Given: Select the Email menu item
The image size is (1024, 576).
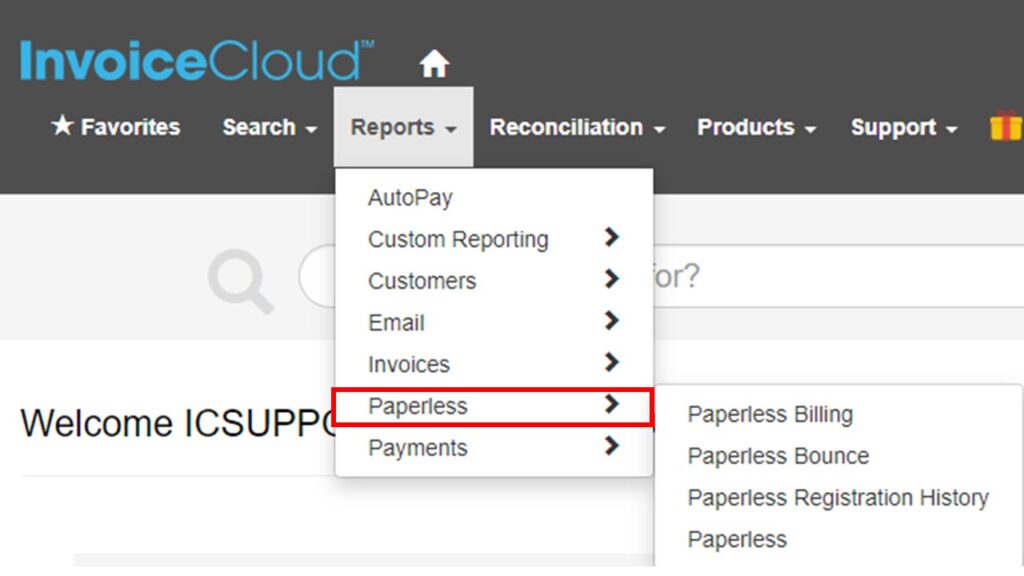Looking at the screenshot, I should coord(396,323).
